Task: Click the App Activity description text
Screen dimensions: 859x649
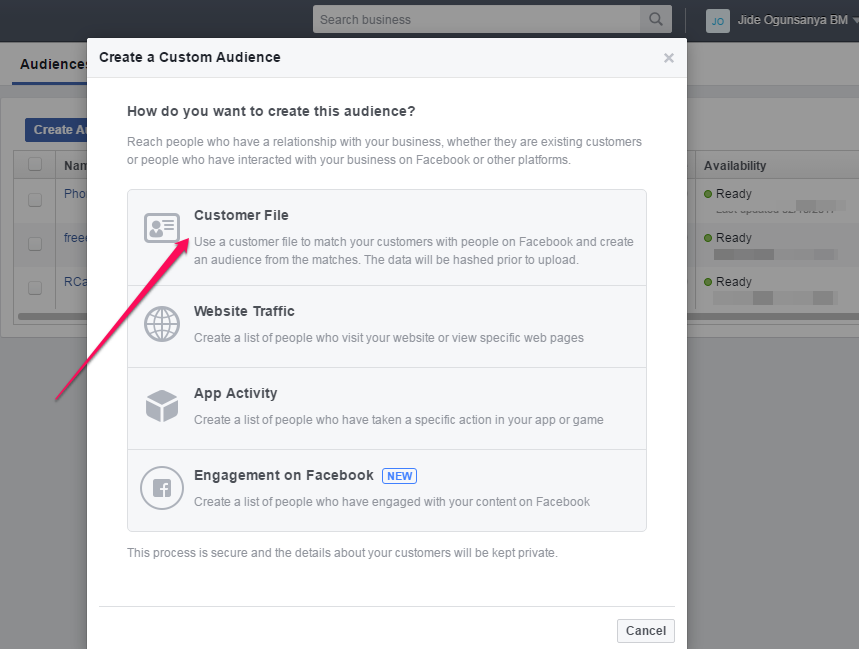Action: [x=399, y=420]
